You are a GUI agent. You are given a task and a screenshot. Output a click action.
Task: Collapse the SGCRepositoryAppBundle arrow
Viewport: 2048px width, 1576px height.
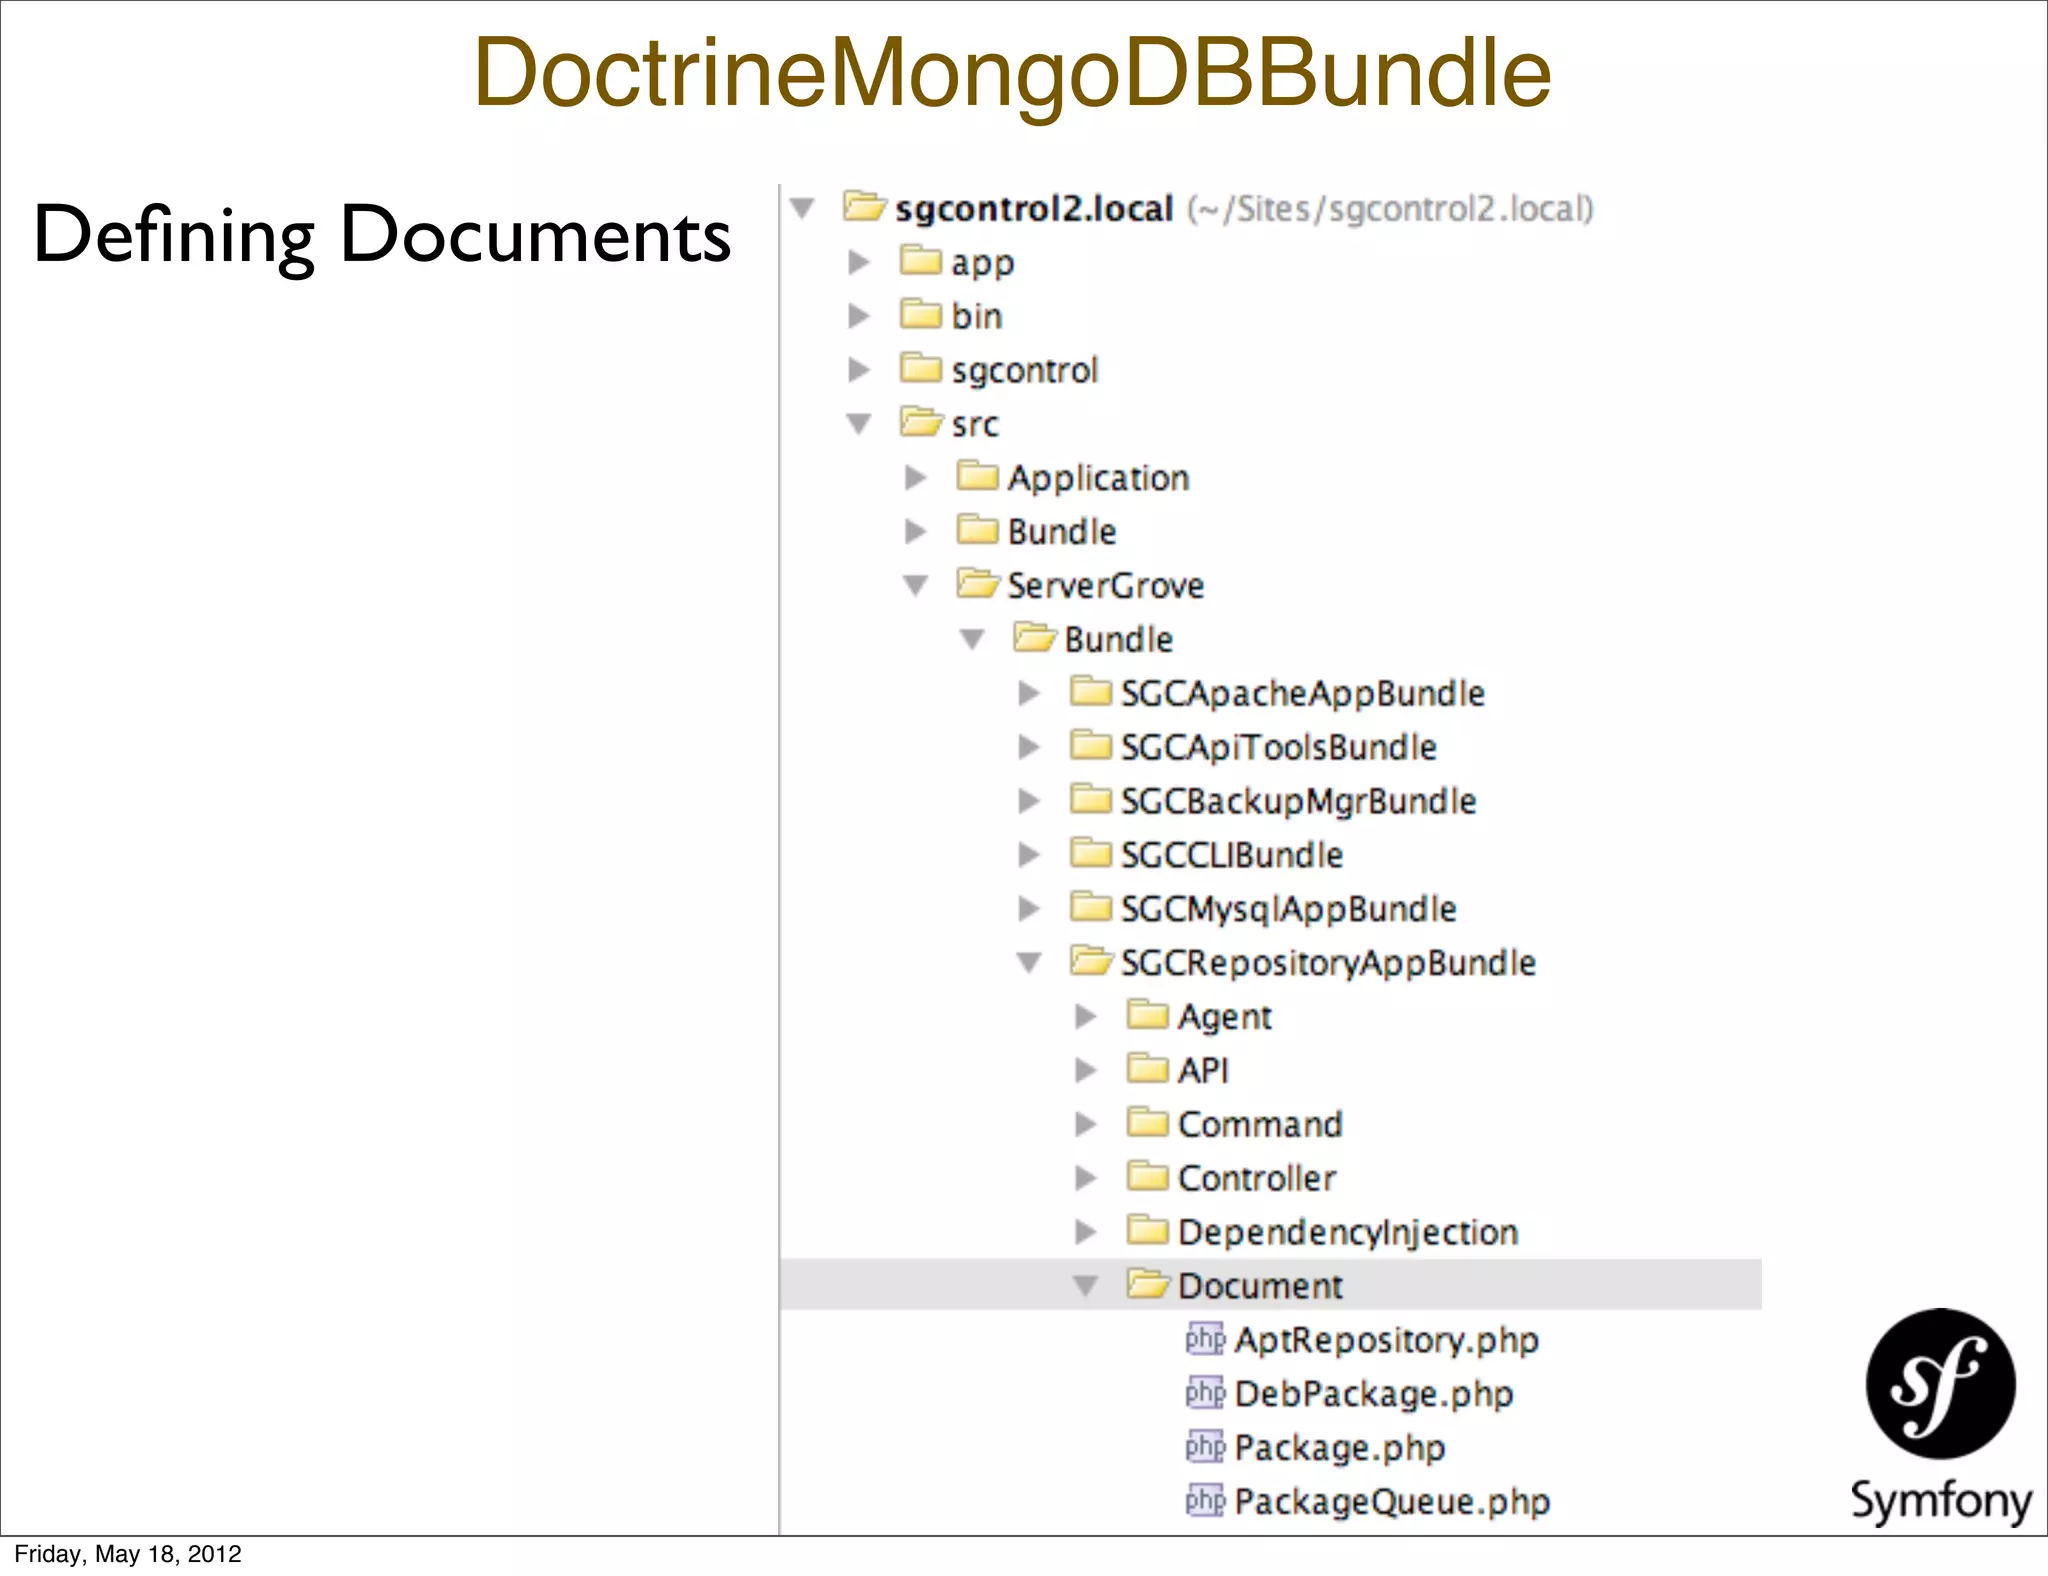[1029, 963]
